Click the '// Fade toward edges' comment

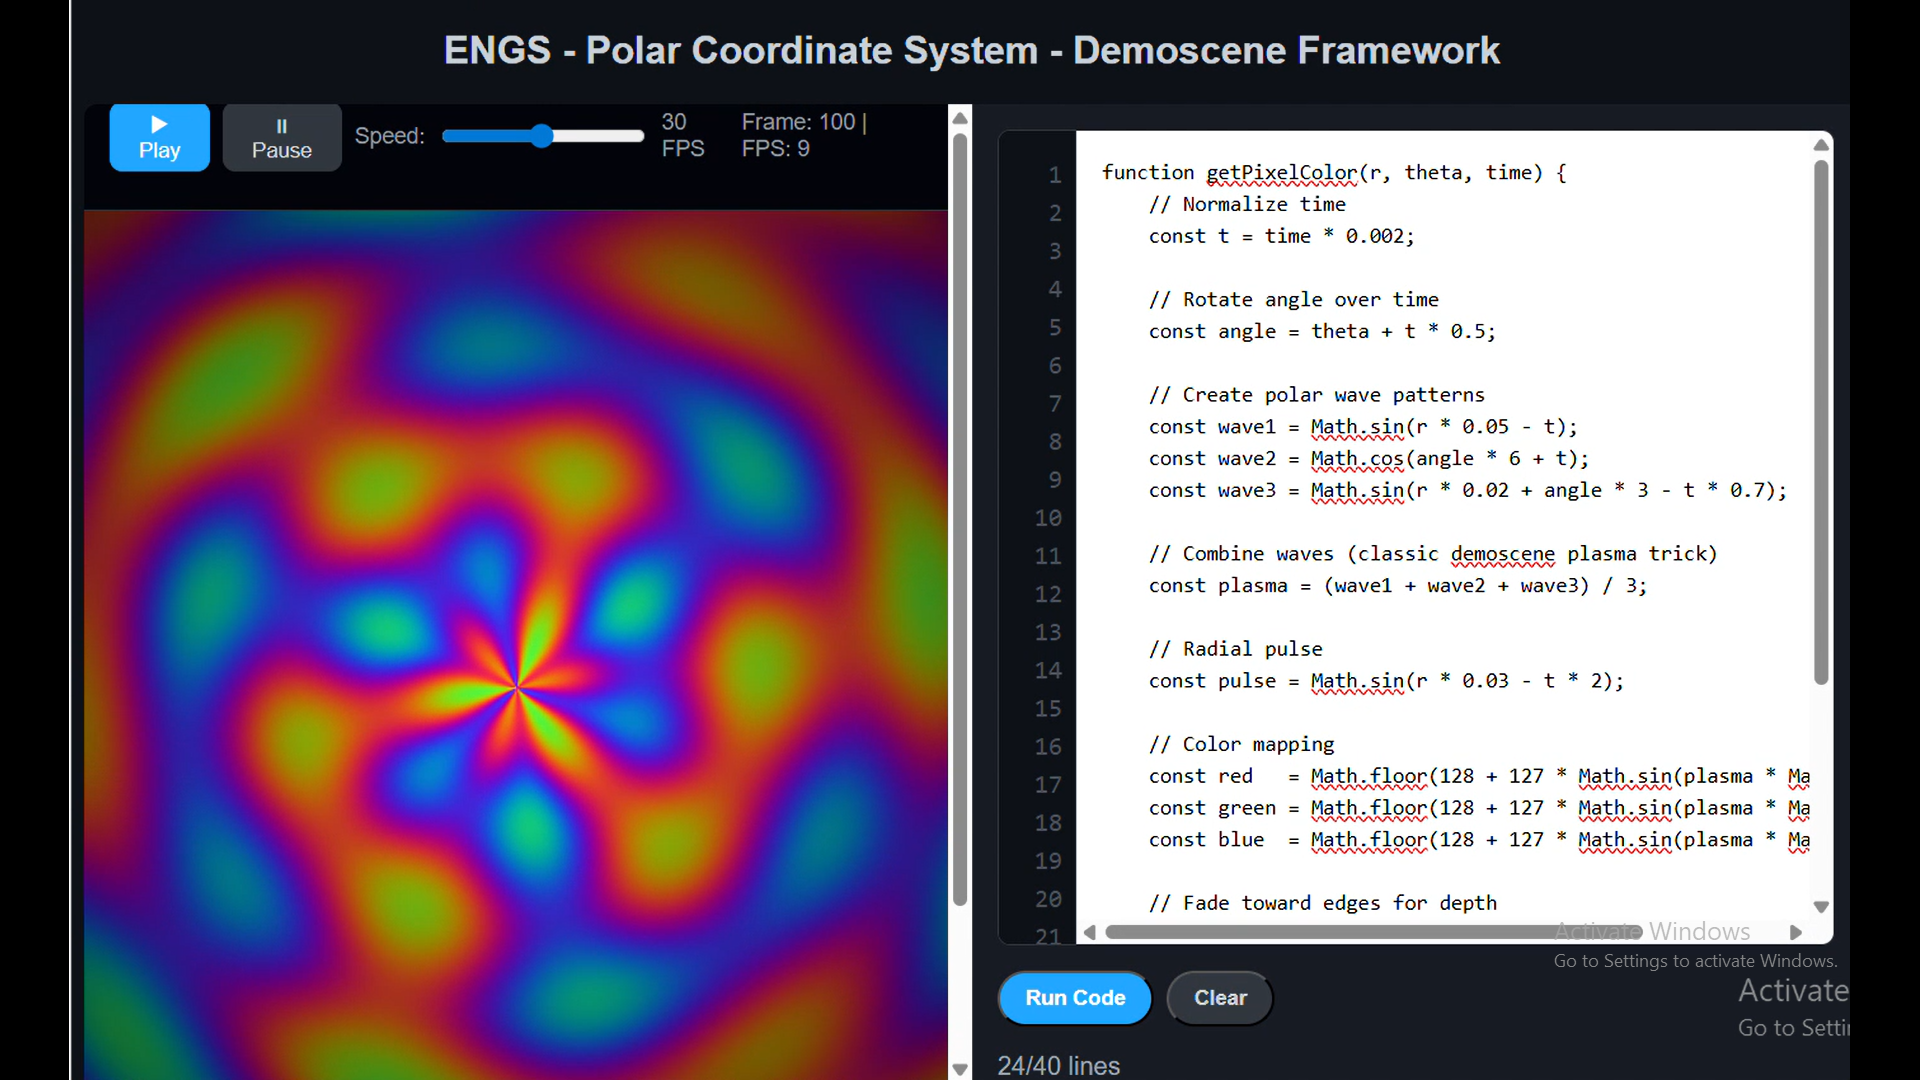[1322, 903]
